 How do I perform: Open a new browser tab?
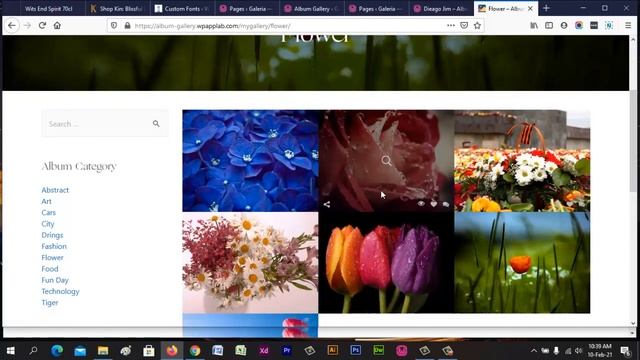(546, 8)
